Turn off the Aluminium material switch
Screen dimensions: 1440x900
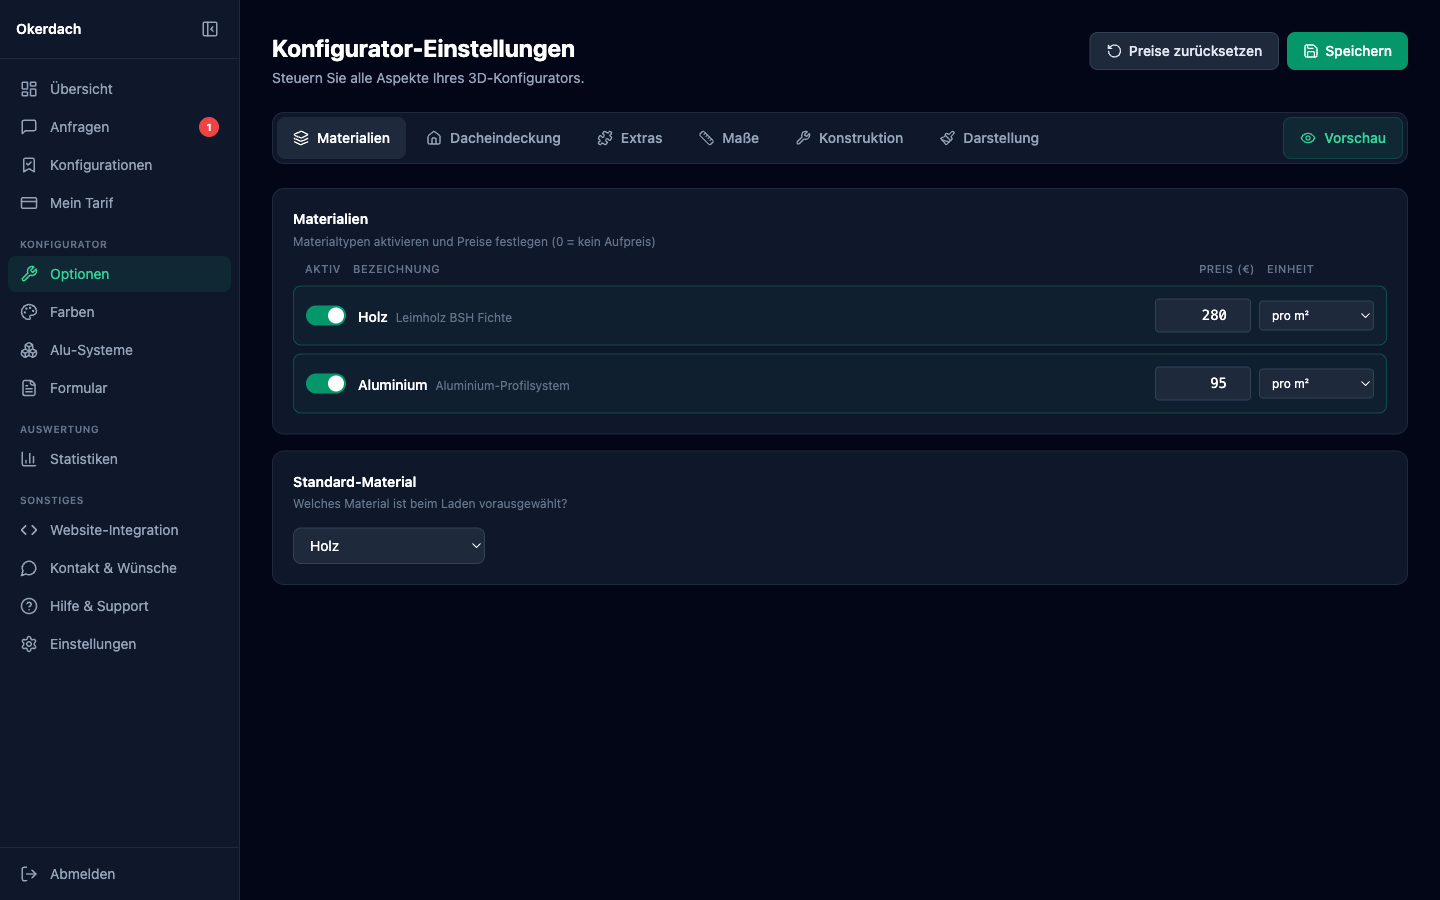pos(326,383)
